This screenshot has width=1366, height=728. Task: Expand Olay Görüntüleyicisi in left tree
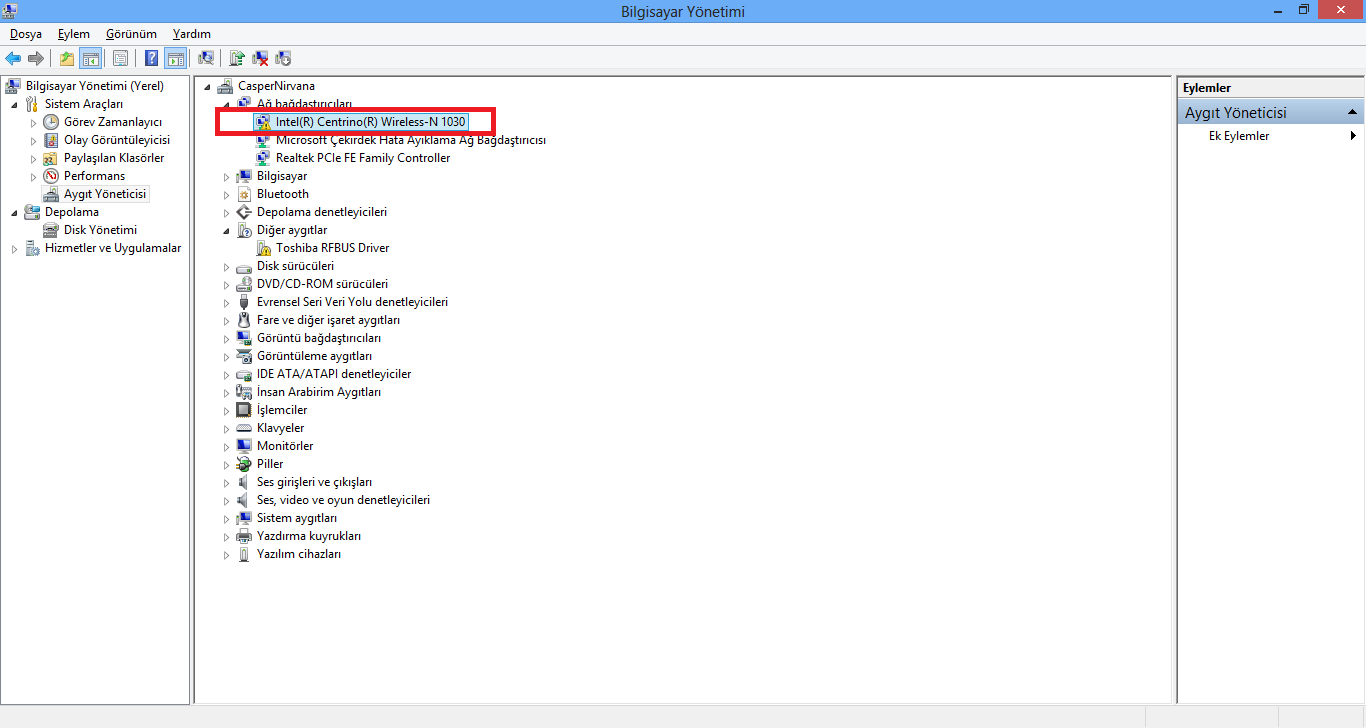(x=33, y=140)
